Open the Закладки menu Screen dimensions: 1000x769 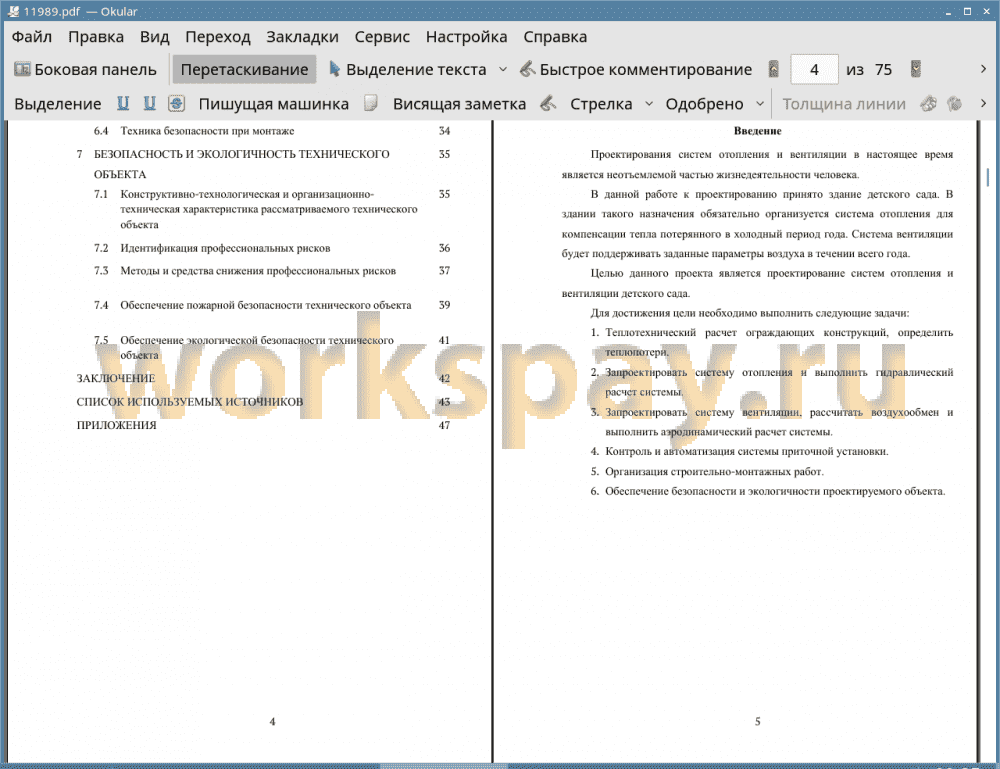tap(302, 37)
